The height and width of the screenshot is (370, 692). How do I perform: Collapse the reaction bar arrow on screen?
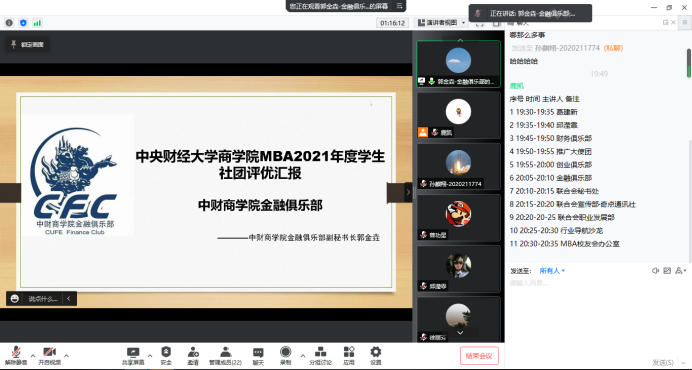(69, 299)
